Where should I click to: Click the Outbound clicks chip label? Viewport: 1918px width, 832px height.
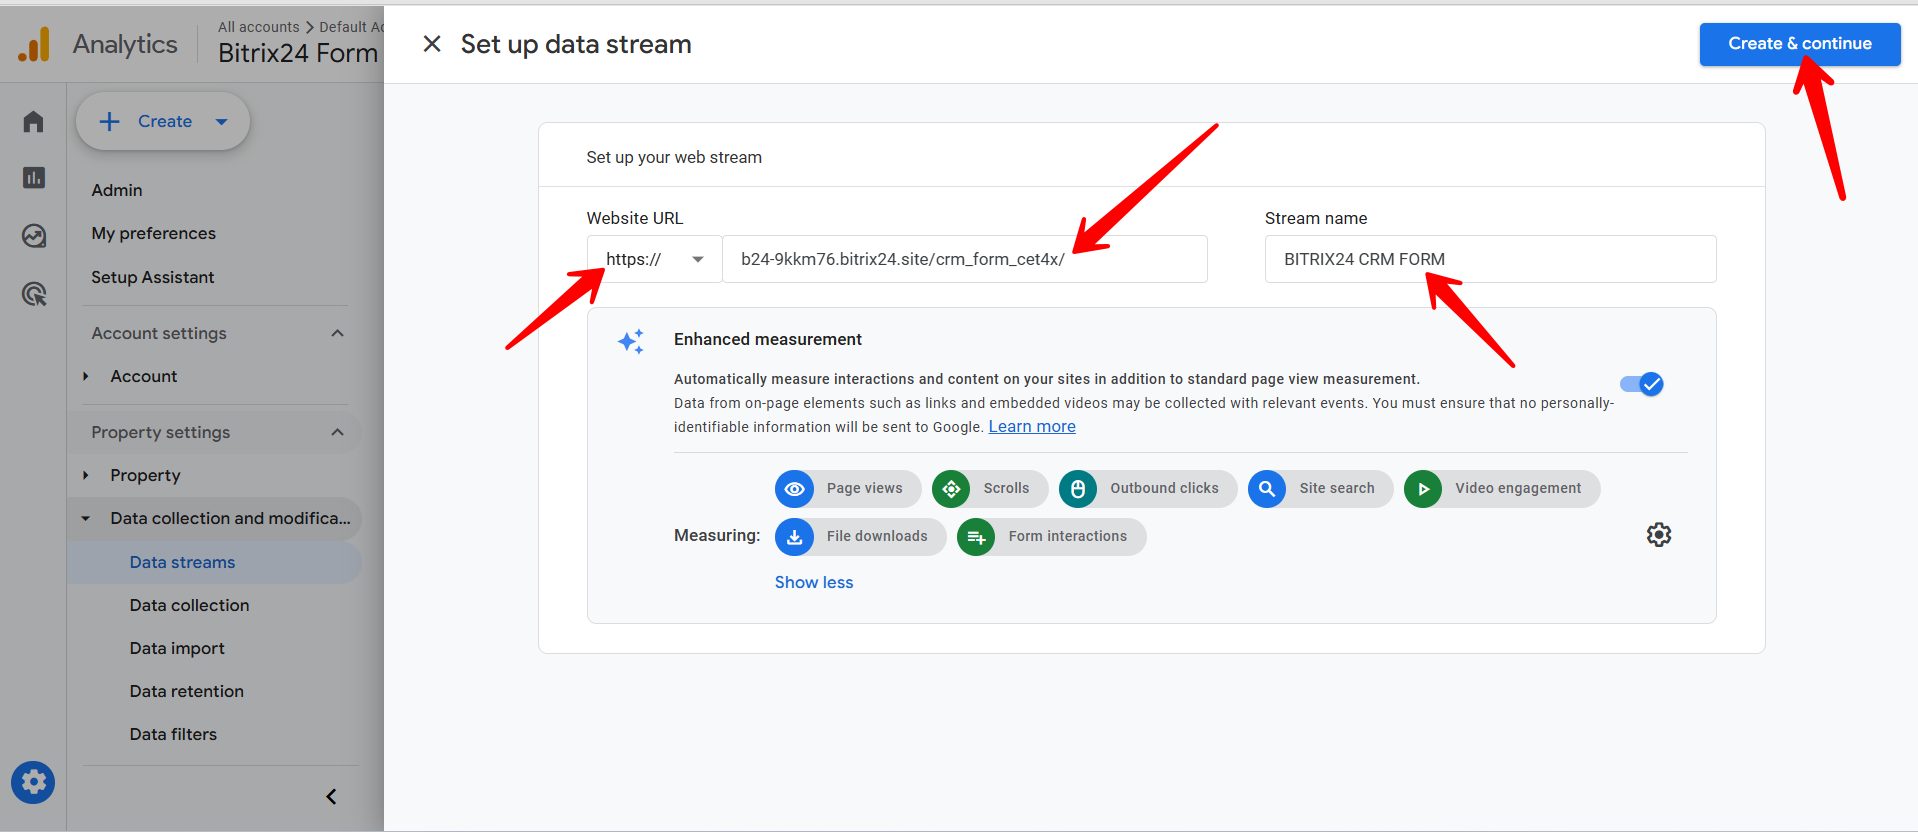(1165, 489)
